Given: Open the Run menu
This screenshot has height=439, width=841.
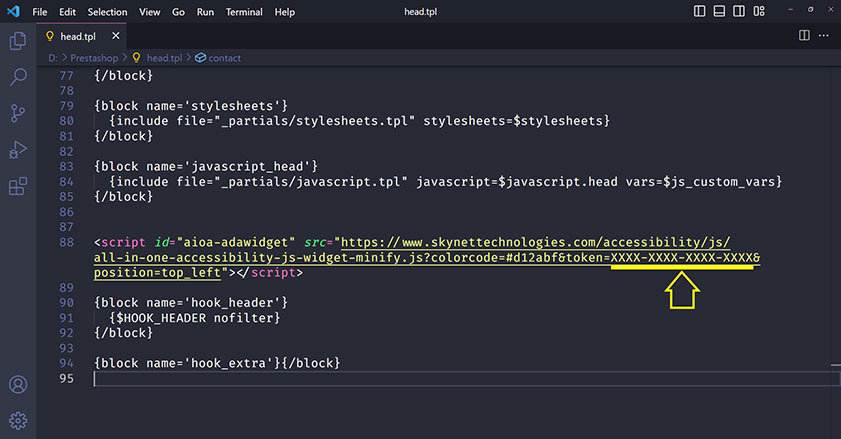Looking at the screenshot, I should pyautogui.click(x=205, y=12).
